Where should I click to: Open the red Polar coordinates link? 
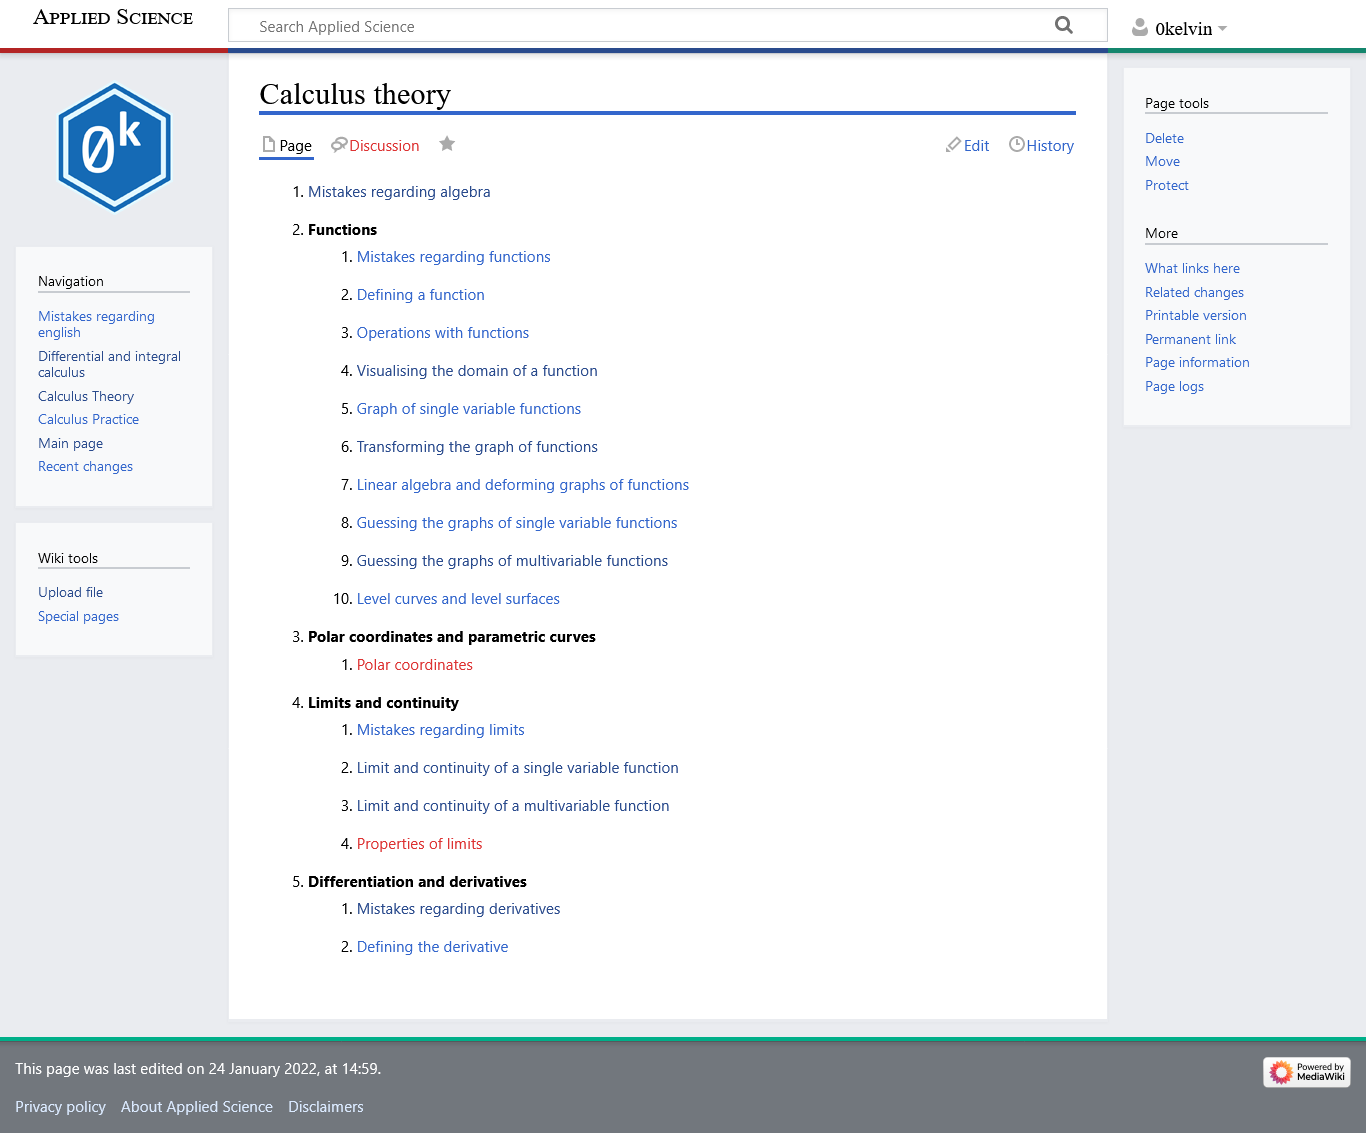(x=414, y=665)
